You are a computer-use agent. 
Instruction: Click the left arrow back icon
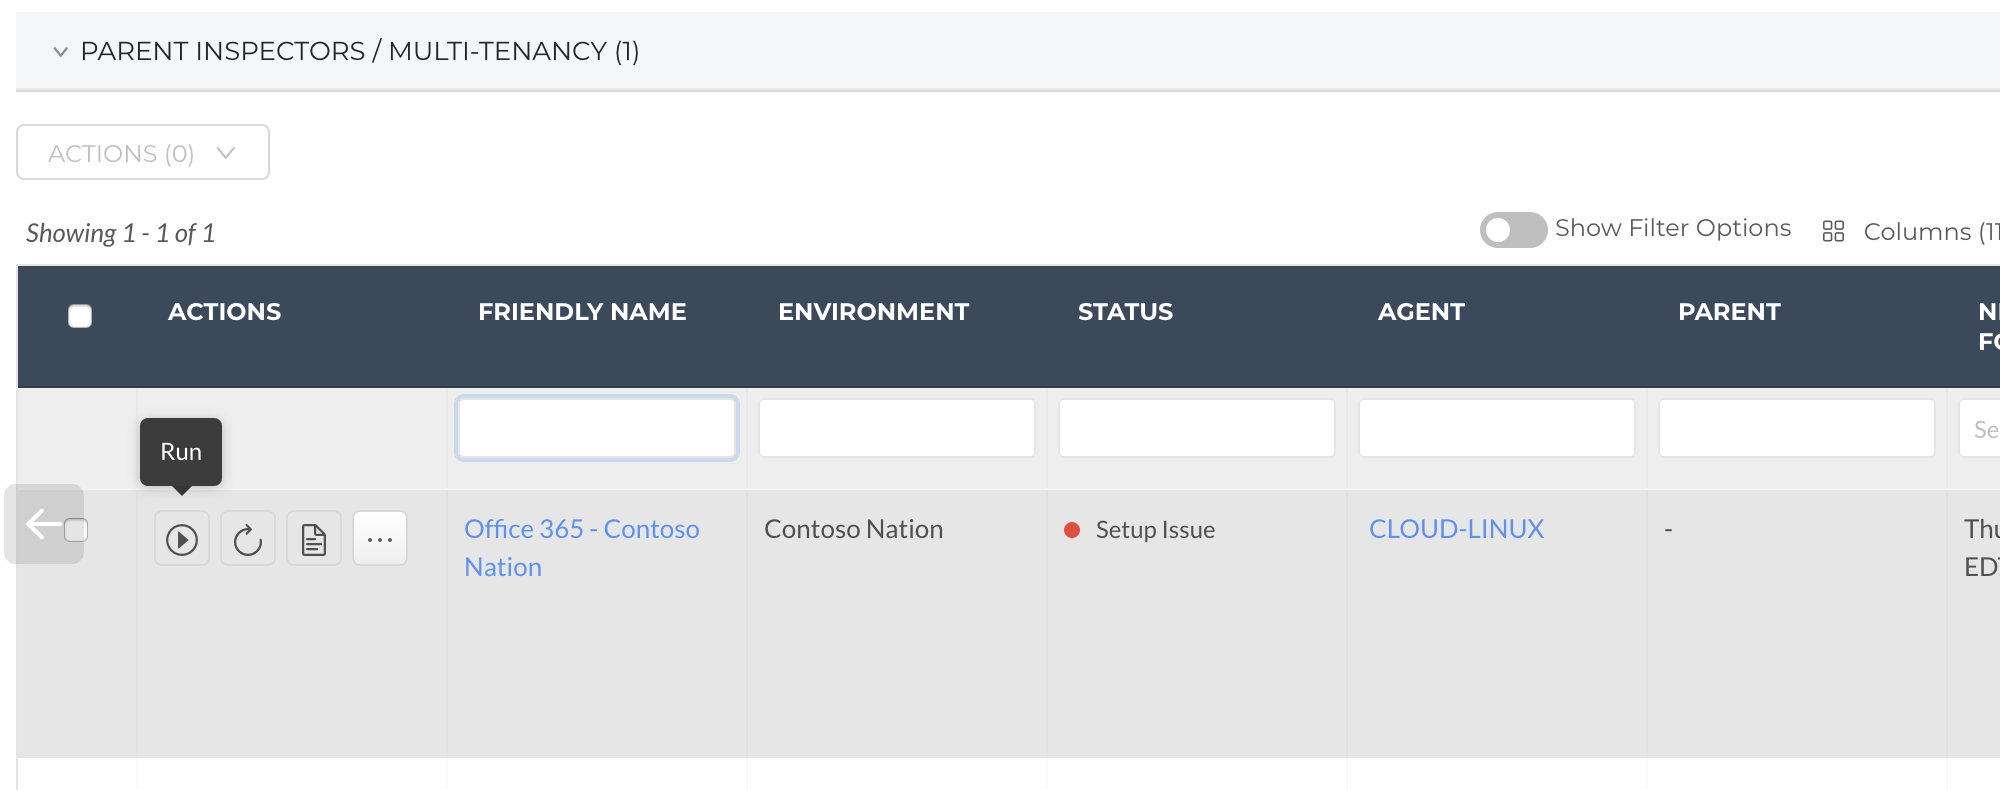(x=43, y=523)
